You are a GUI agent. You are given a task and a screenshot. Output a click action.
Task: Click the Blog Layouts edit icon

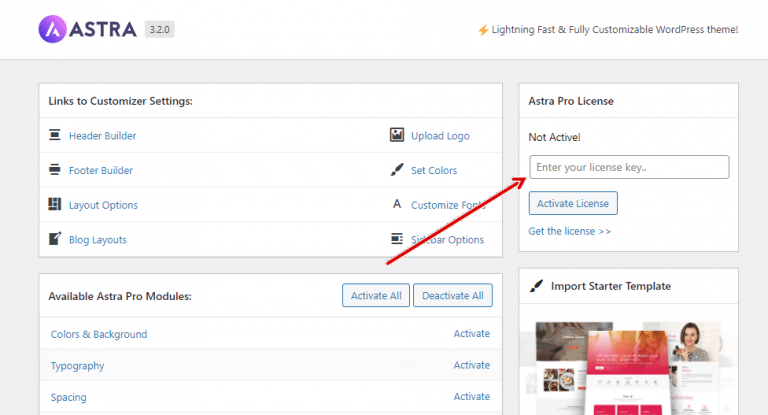tap(55, 239)
